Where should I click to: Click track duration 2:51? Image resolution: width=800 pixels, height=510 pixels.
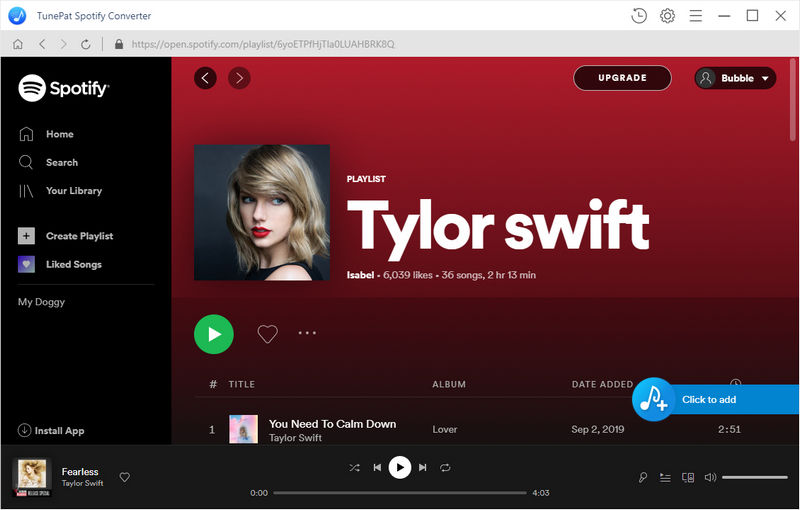(730, 429)
